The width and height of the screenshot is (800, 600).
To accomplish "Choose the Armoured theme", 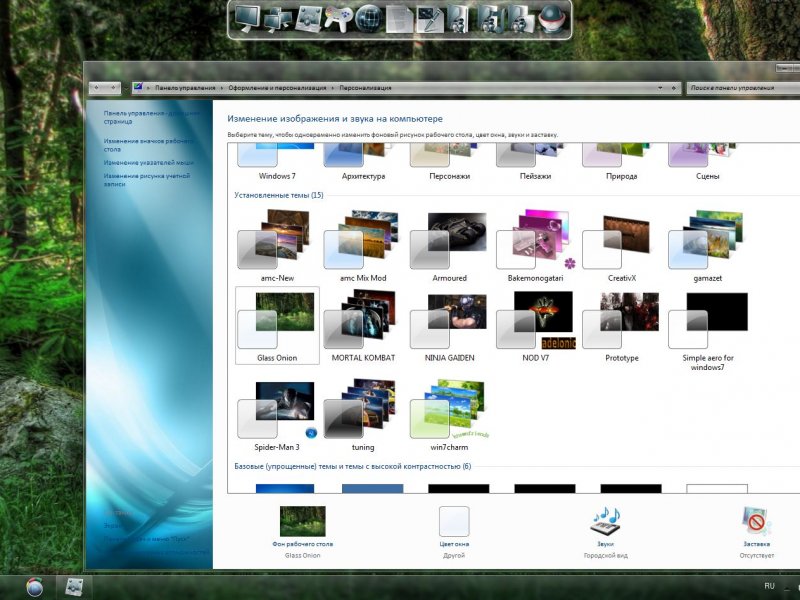I will pos(449,245).
